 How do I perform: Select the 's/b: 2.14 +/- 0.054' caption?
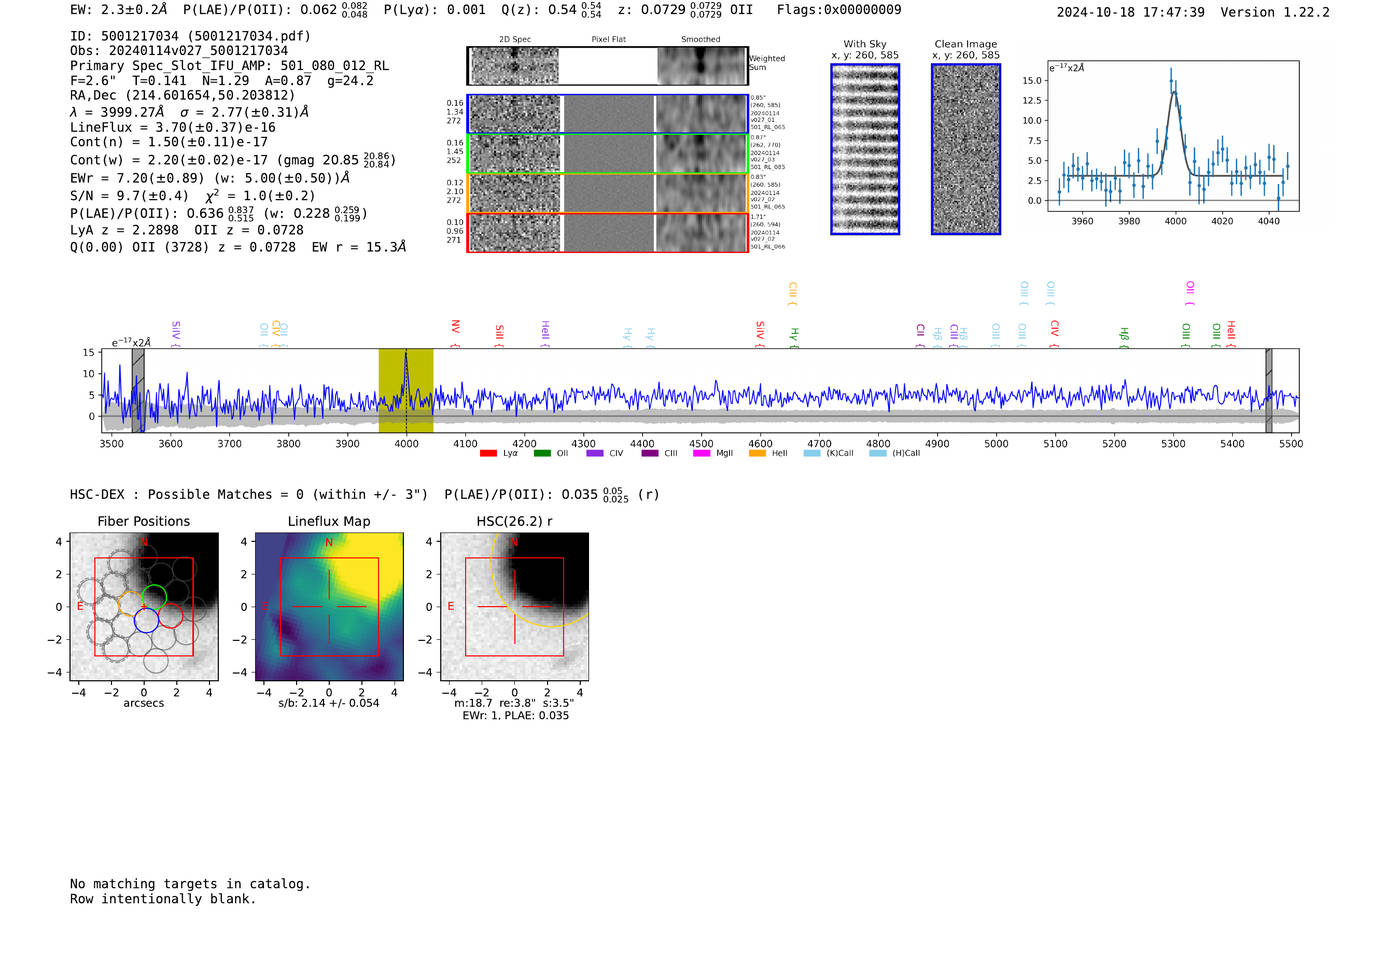pos(329,703)
